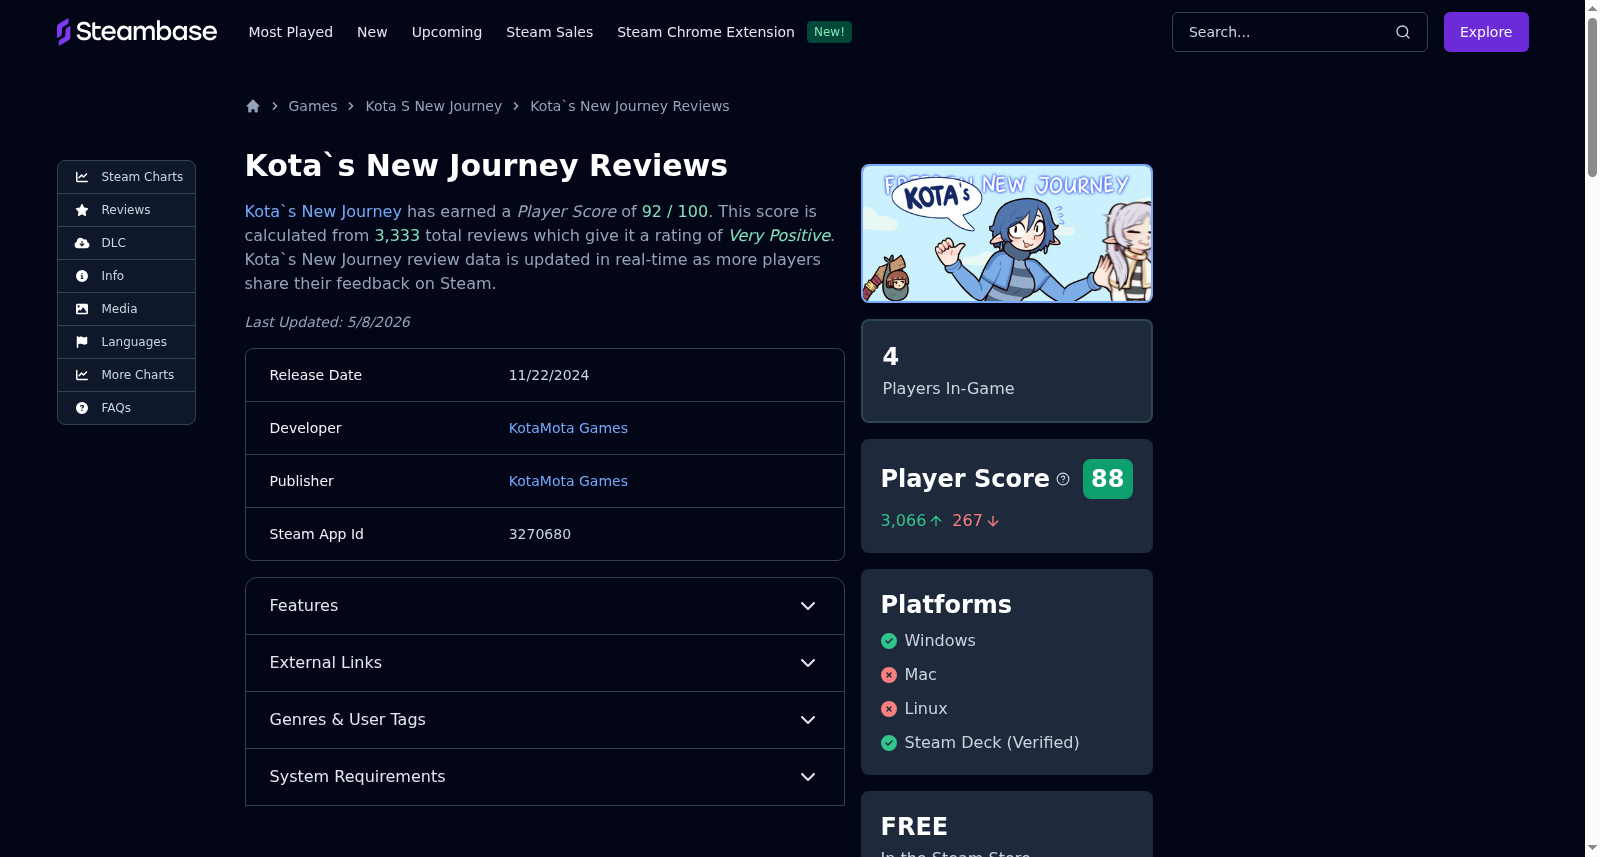
Task: Click the Very Positive rating text
Action: 780,236
